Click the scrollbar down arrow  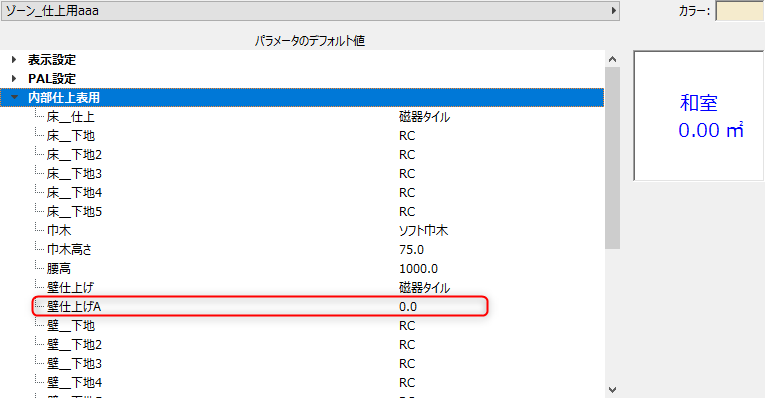click(x=613, y=390)
